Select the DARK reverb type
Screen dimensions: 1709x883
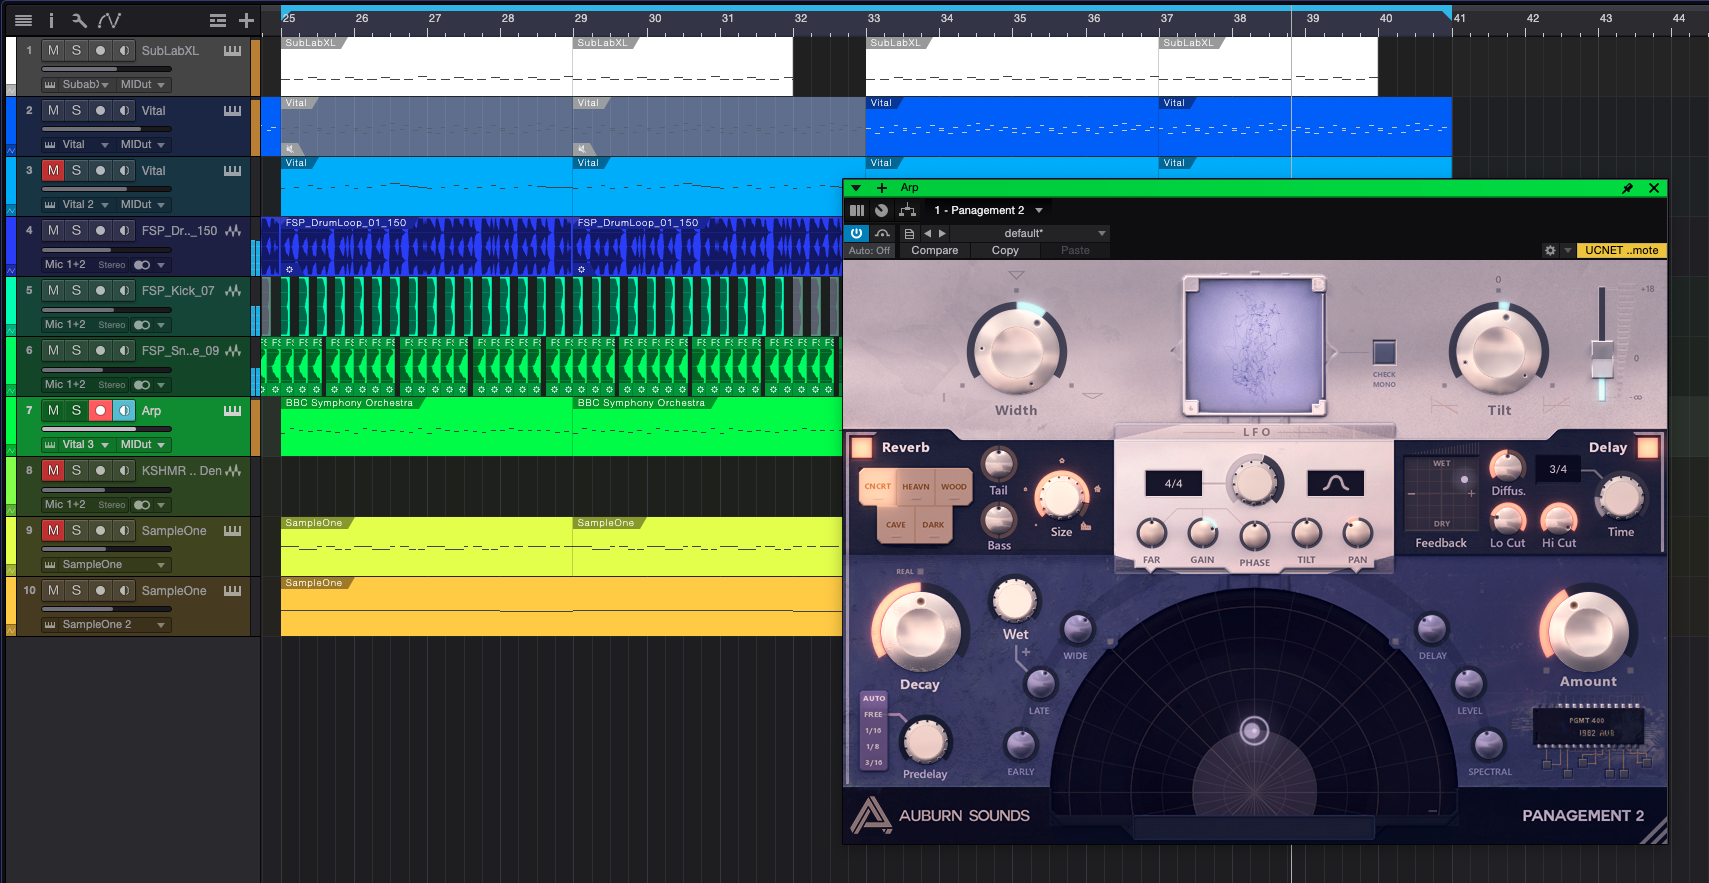coord(933,525)
